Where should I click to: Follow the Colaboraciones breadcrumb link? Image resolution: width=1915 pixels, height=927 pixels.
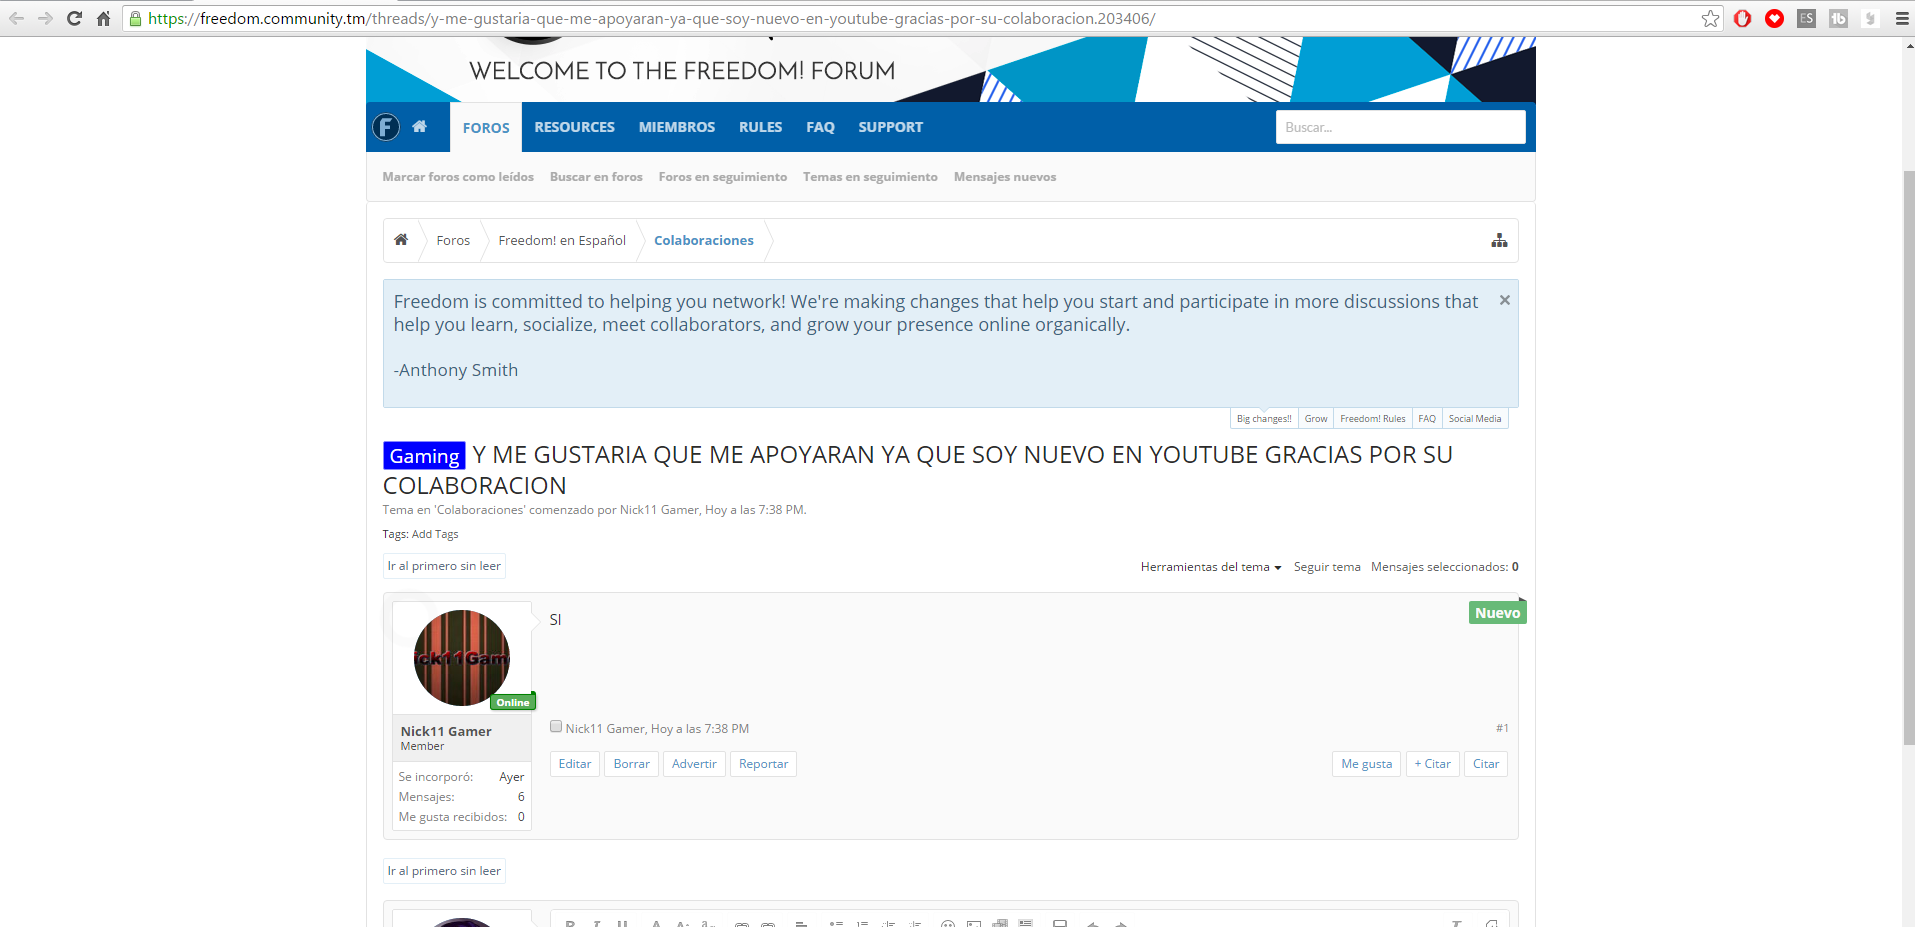tap(703, 240)
